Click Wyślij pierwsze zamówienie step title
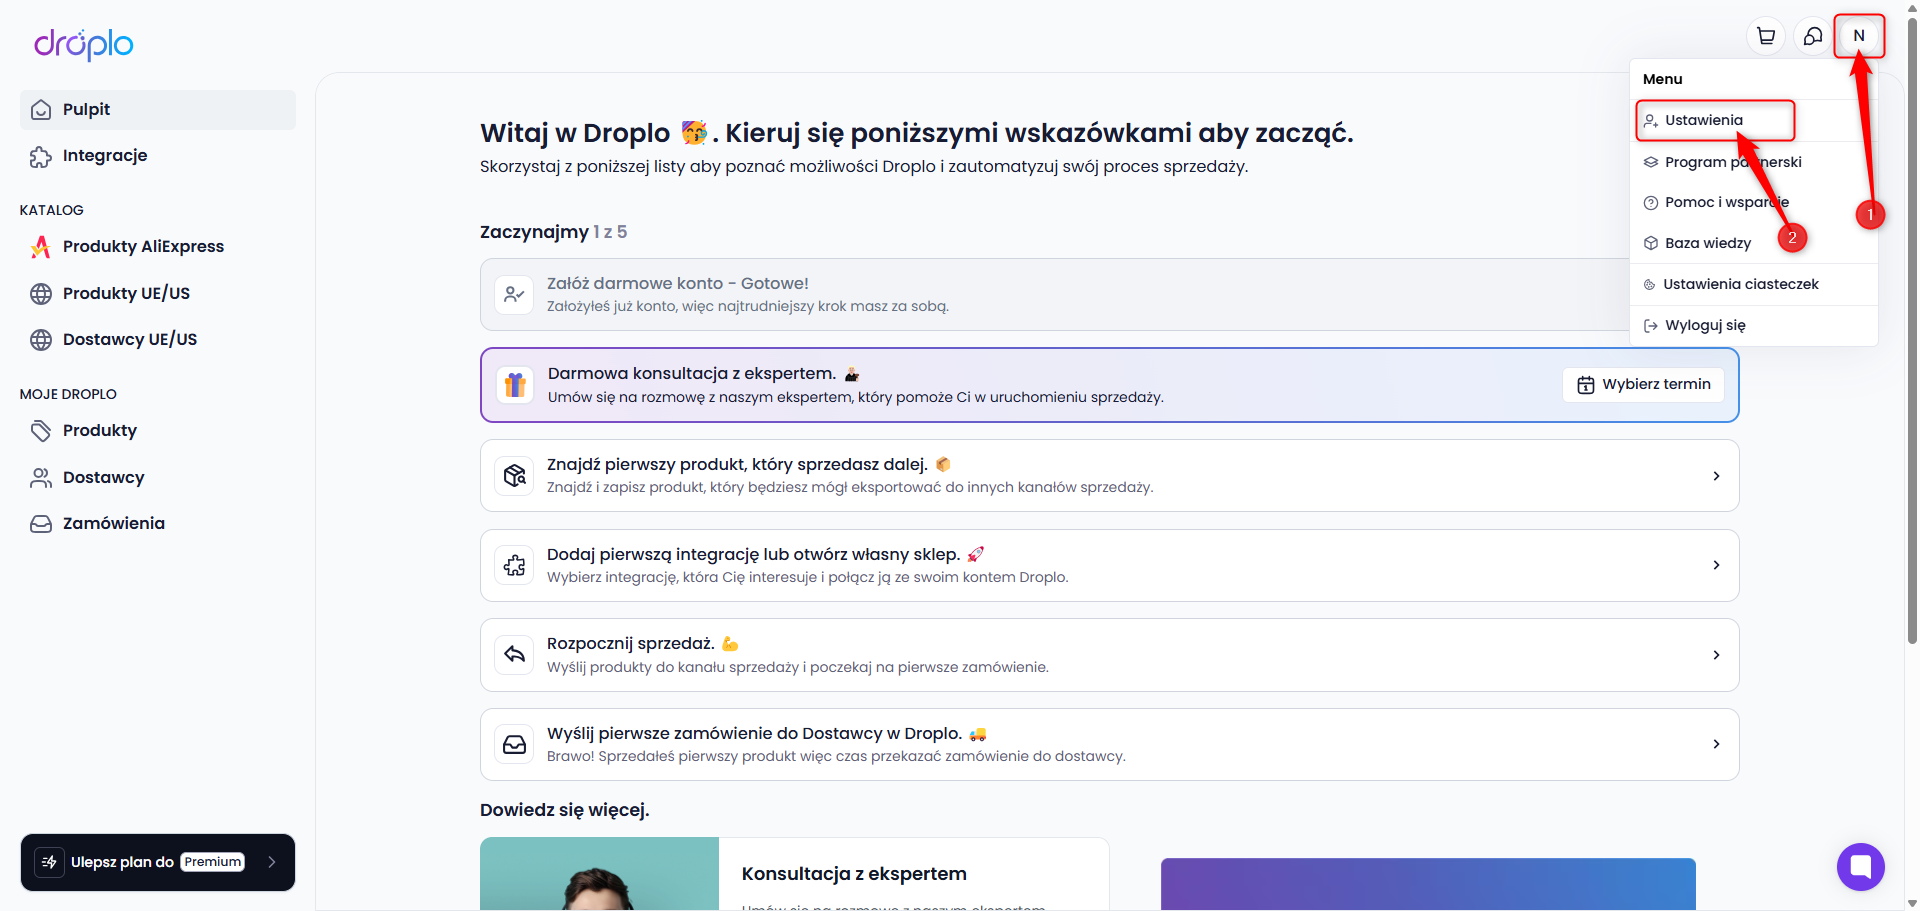This screenshot has width=1920, height=911. point(754,734)
